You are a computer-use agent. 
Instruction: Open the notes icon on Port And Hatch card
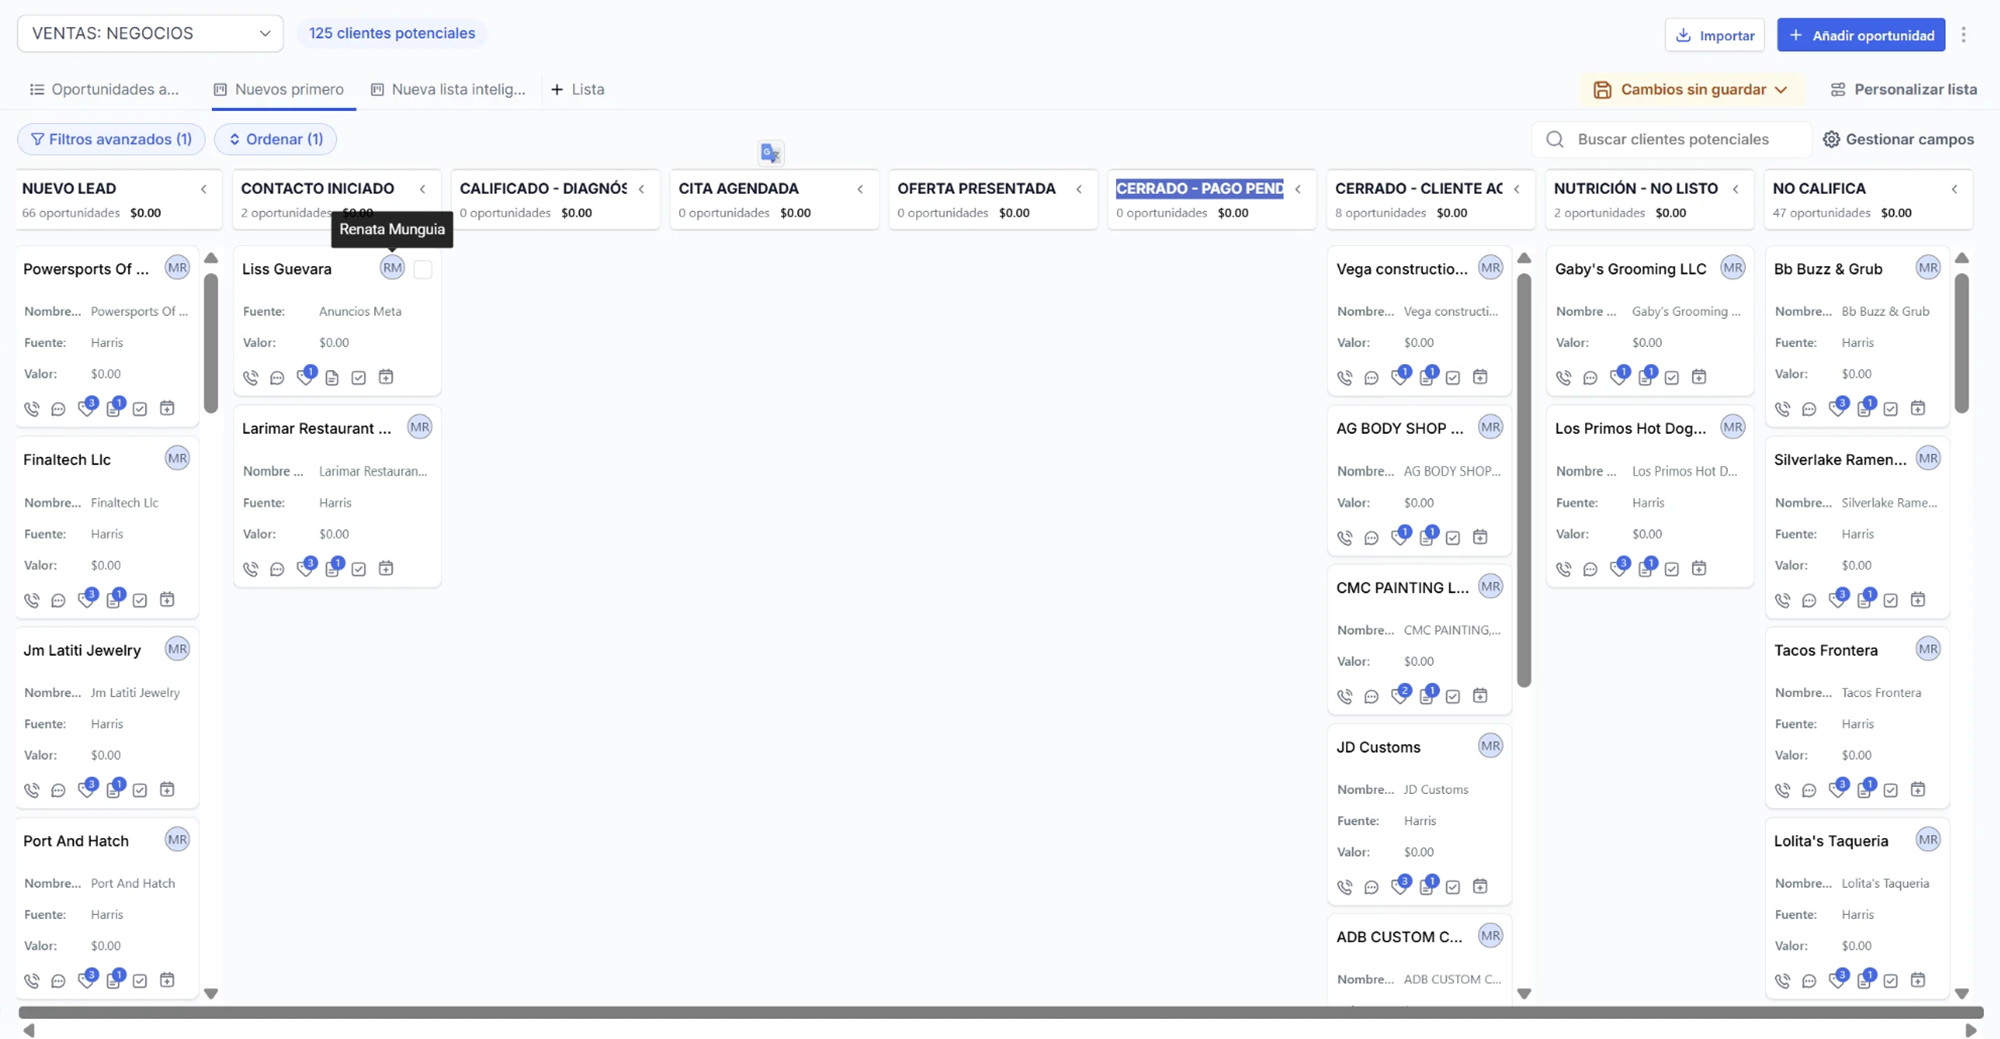point(114,981)
